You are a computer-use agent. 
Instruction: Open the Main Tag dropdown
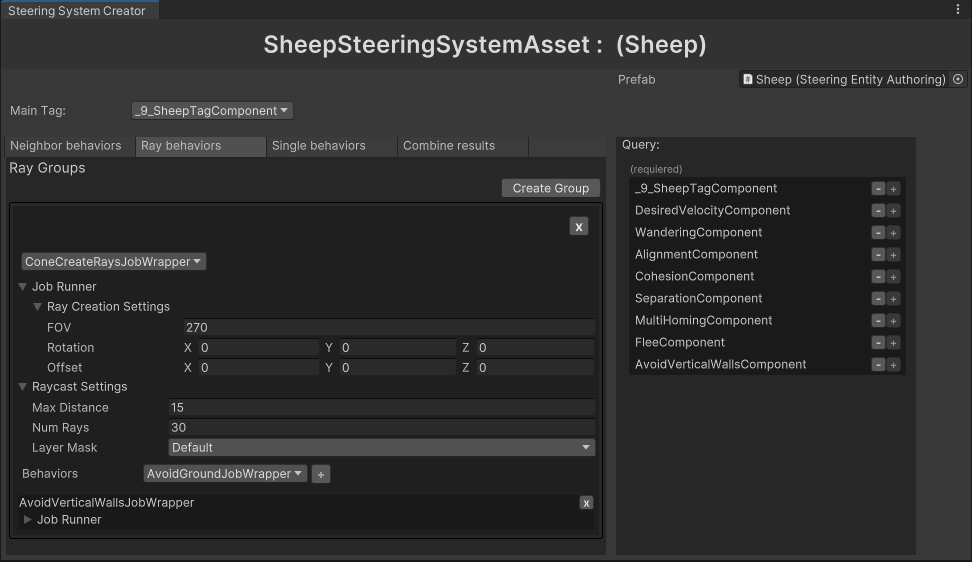(x=212, y=111)
